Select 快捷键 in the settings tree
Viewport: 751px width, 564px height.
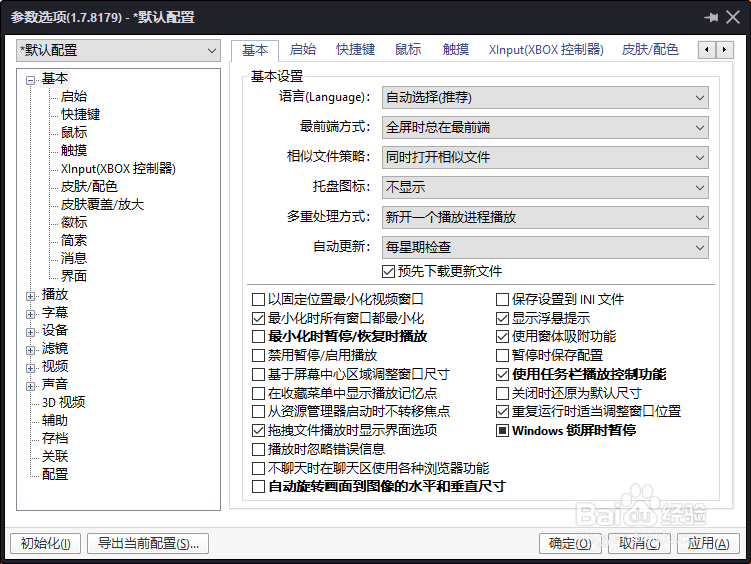(80, 114)
